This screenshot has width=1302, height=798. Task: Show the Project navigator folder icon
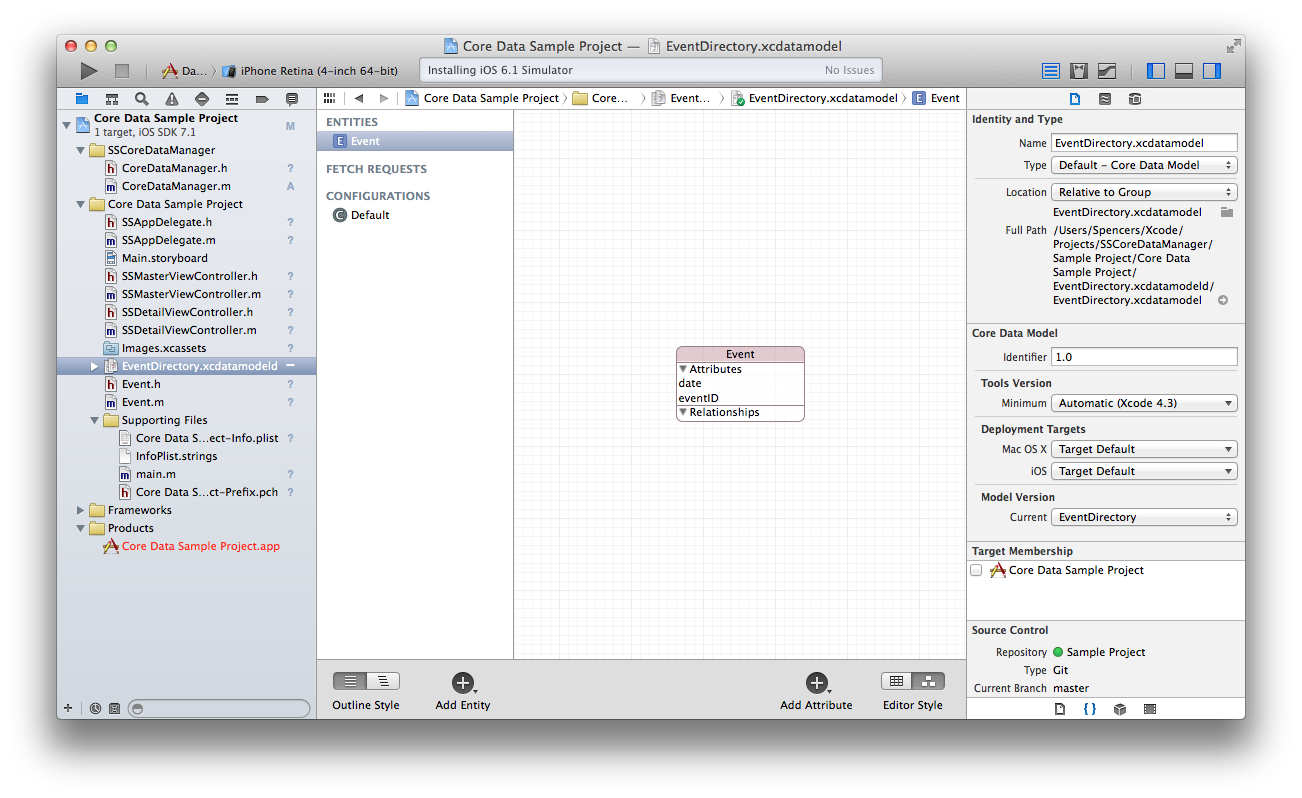(82, 99)
